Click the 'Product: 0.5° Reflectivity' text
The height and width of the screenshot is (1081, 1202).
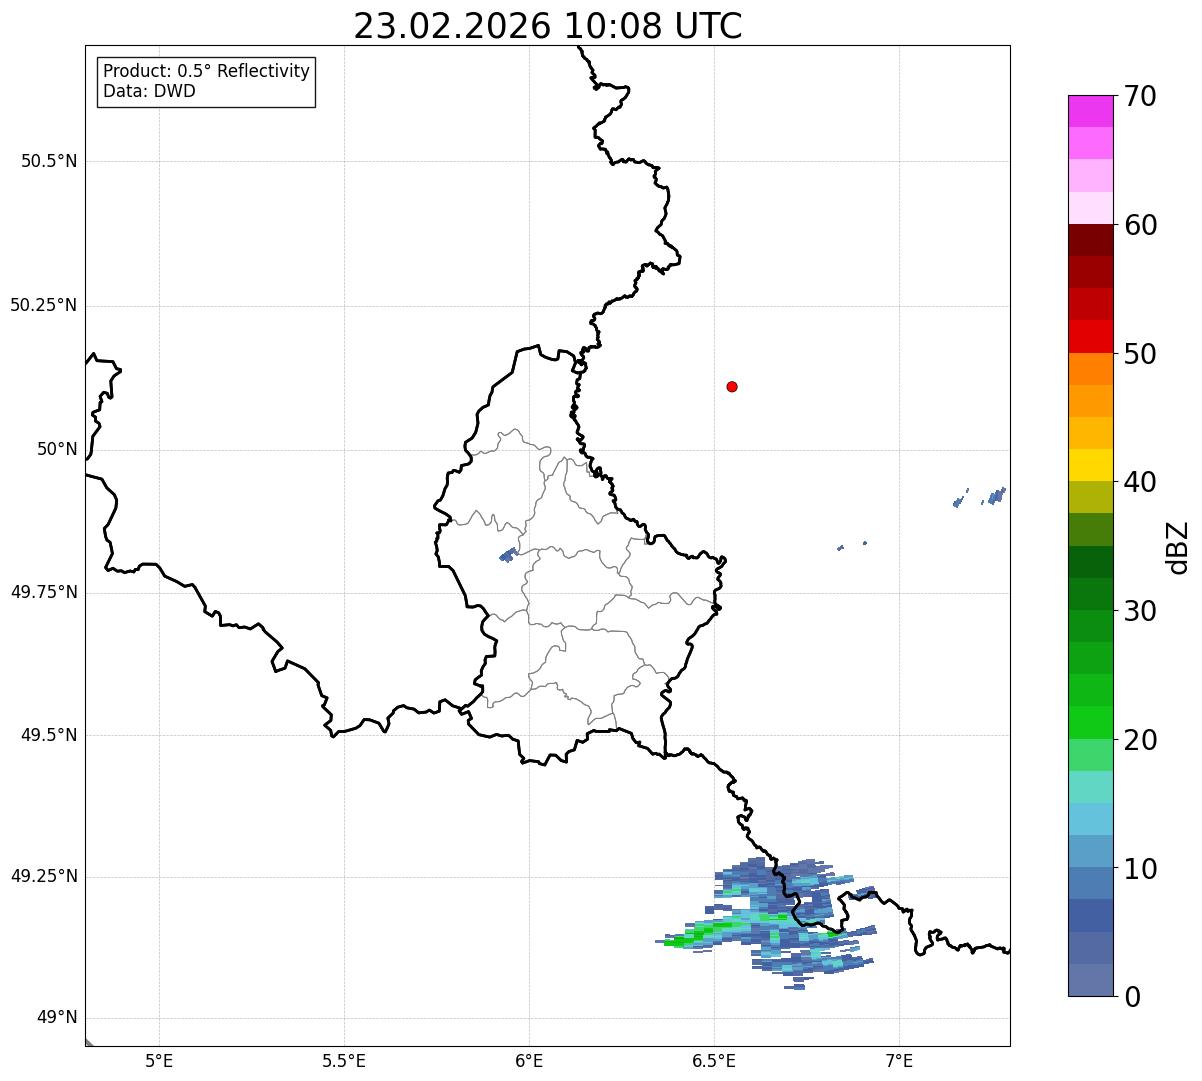coord(206,72)
